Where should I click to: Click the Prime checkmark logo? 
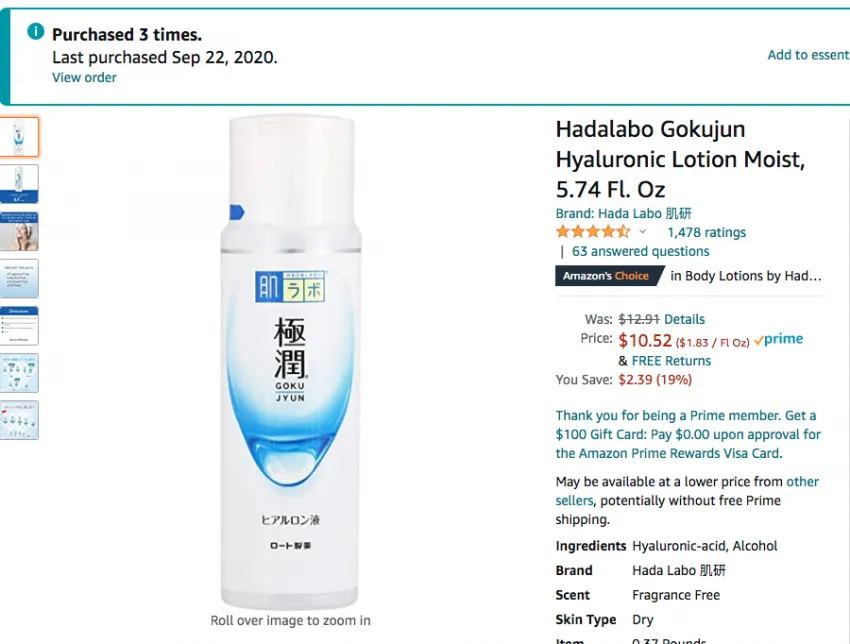778,339
